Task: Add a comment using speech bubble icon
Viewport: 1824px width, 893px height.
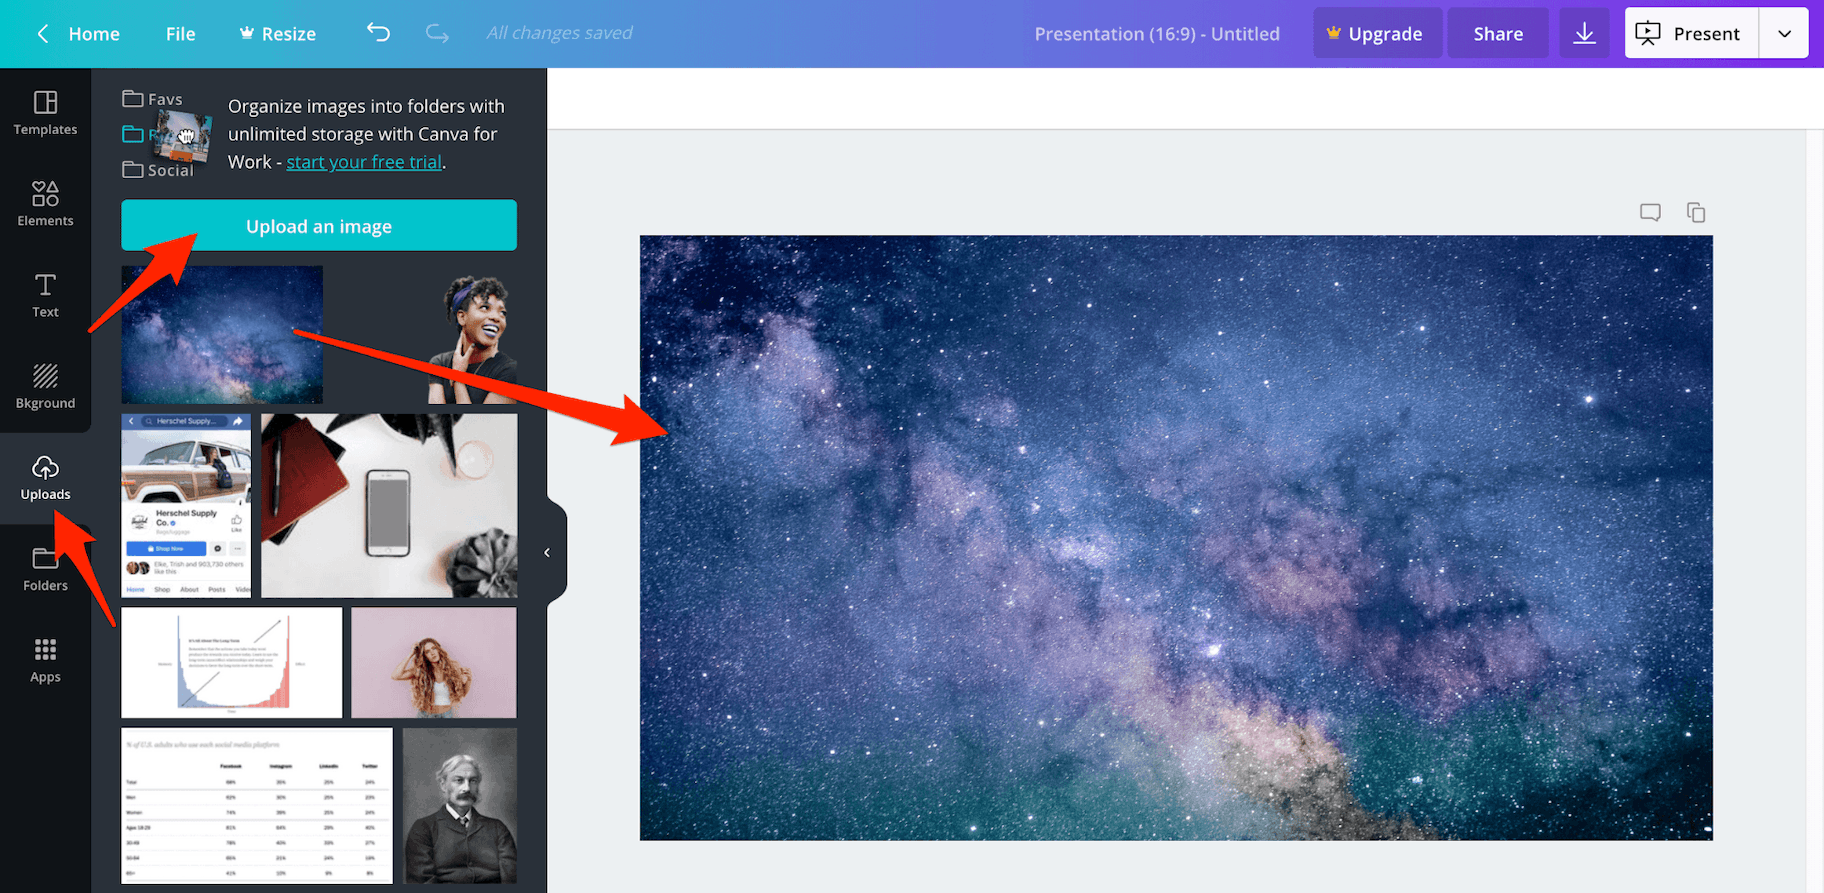Action: point(1650,212)
